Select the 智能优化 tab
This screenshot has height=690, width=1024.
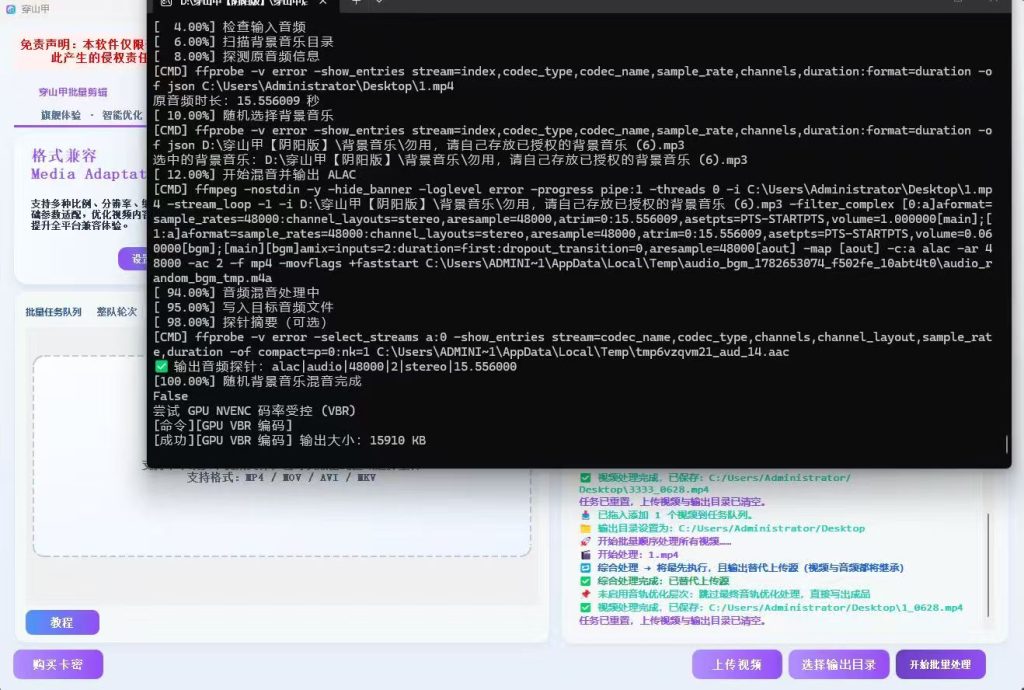coord(122,115)
